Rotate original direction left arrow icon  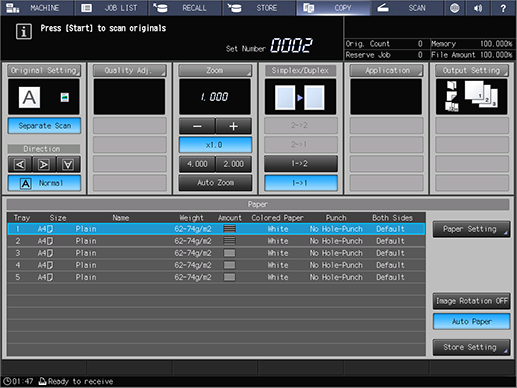click(20, 164)
